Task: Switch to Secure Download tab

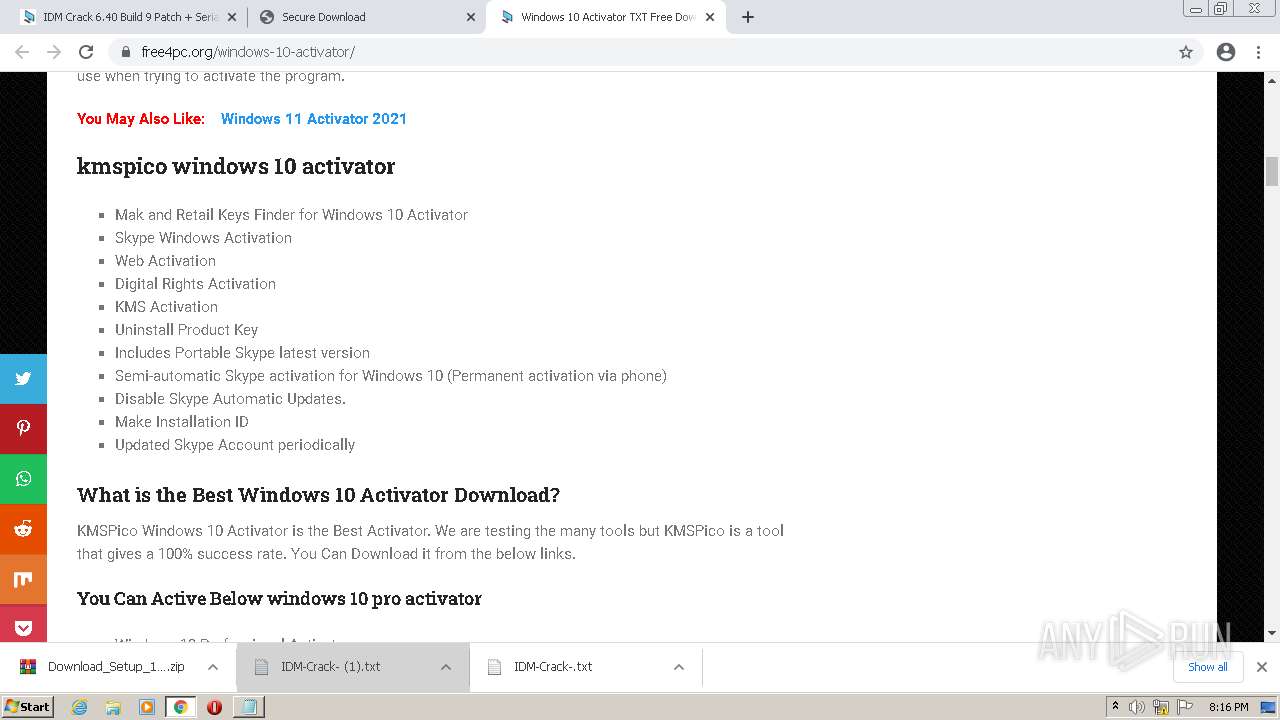Action: click(x=365, y=17)
